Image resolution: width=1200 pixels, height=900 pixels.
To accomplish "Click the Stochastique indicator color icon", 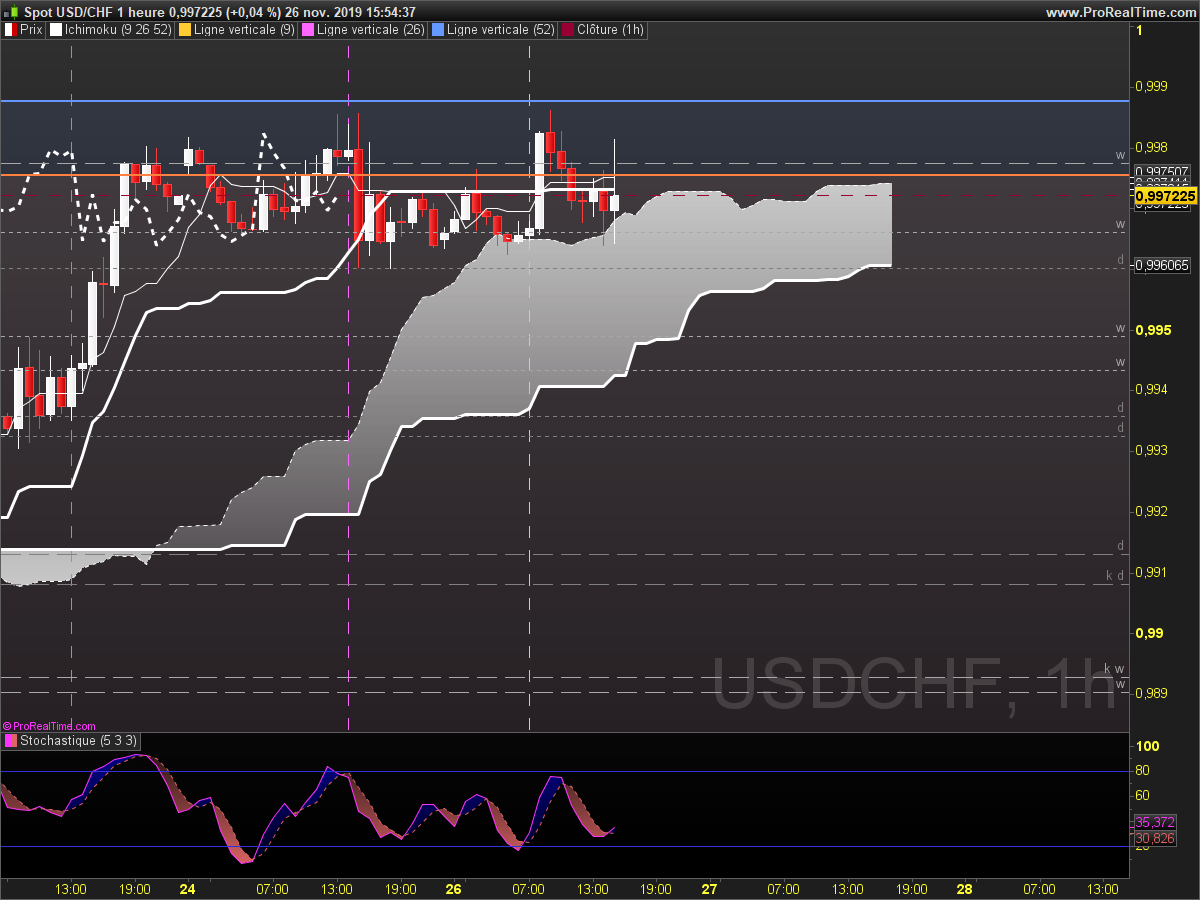I will (x=11, y=741).
